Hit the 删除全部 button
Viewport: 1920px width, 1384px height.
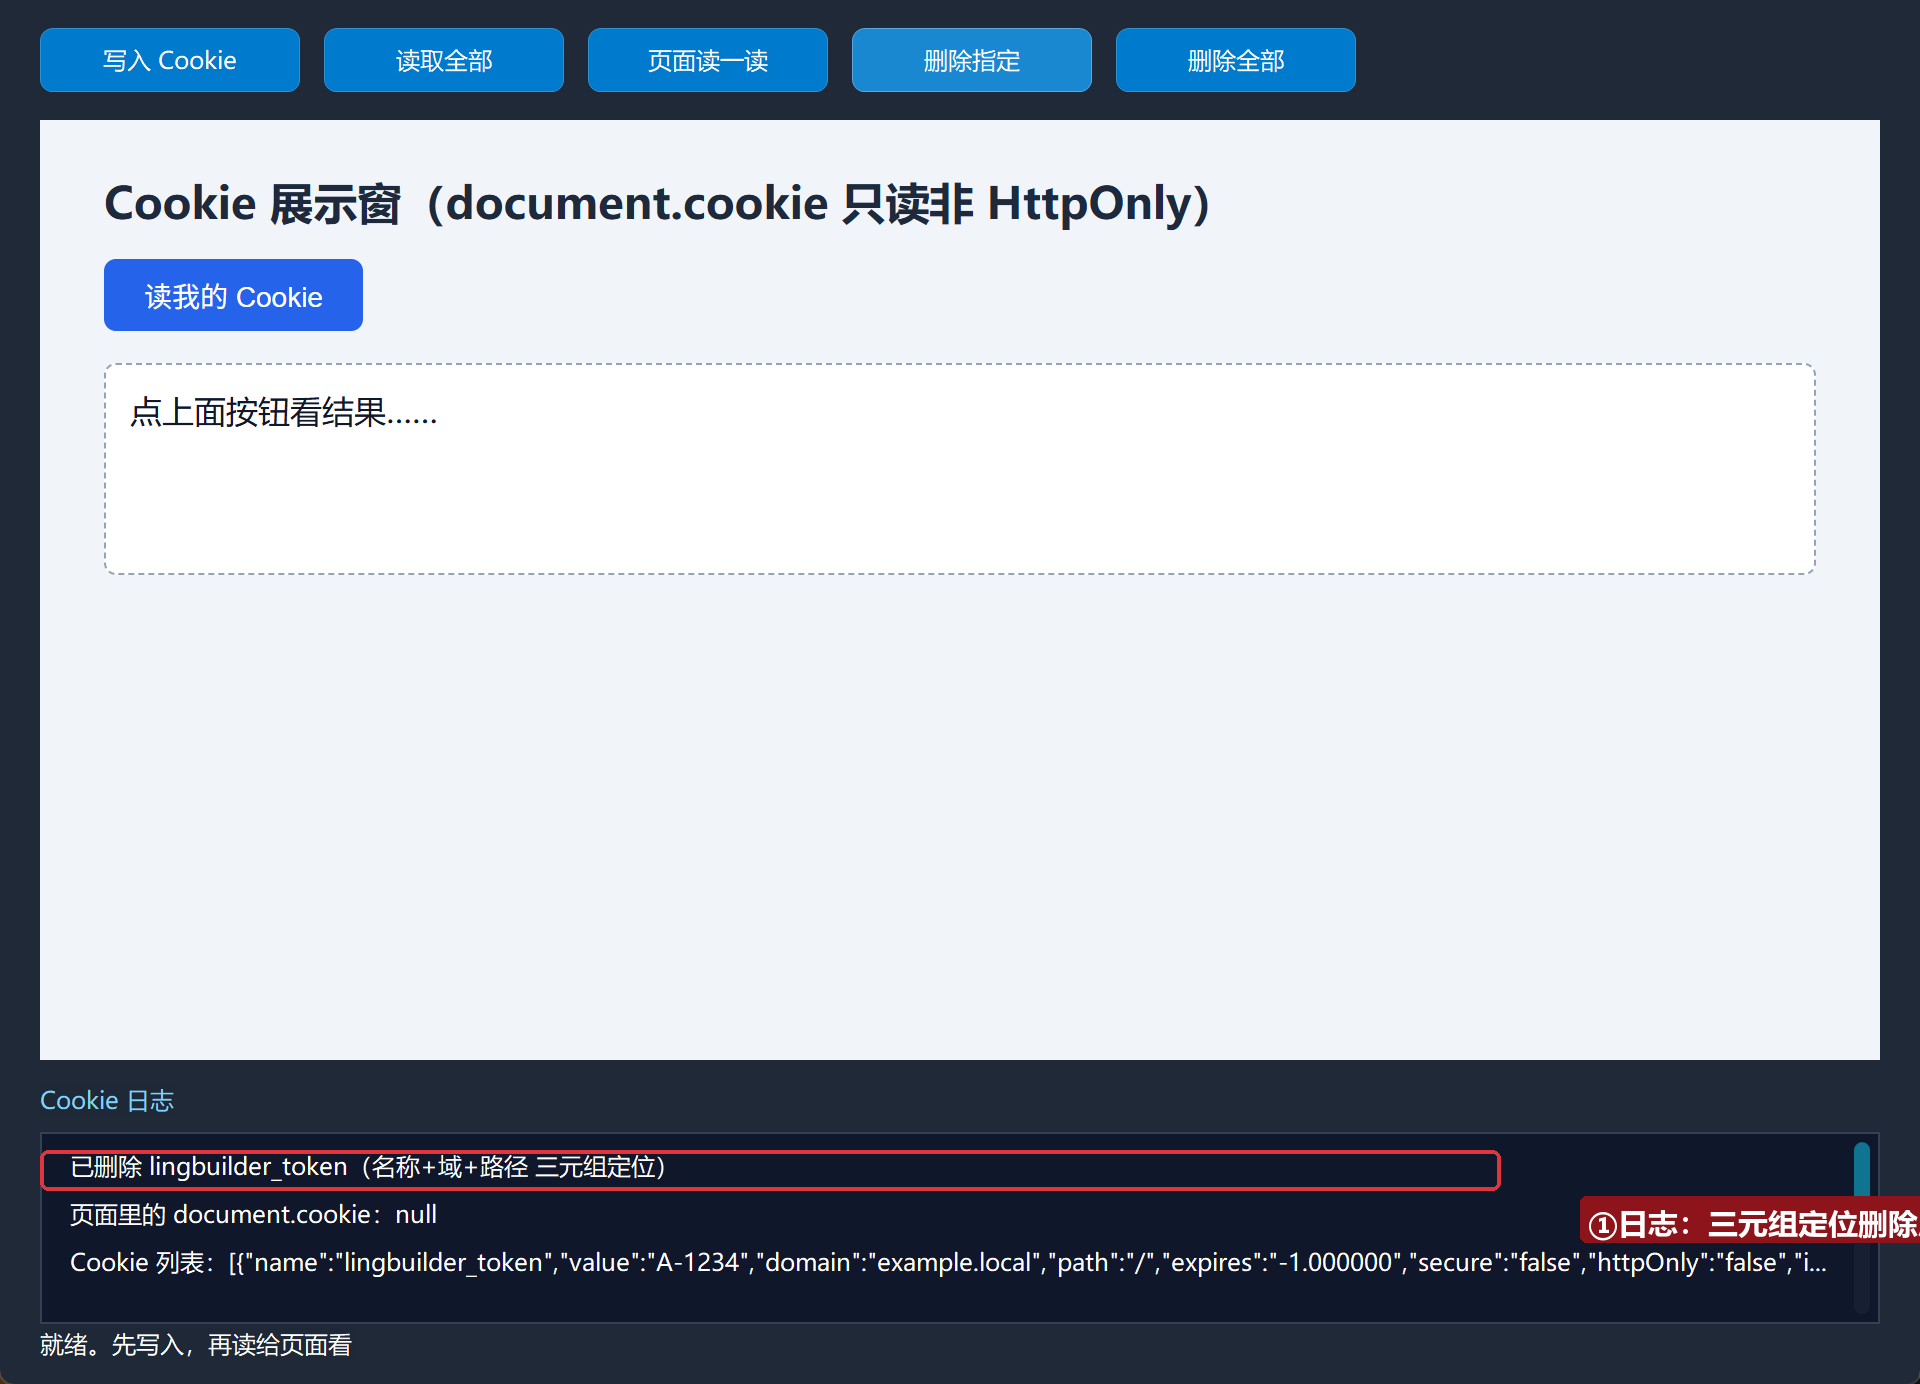tap(1236, 60)
